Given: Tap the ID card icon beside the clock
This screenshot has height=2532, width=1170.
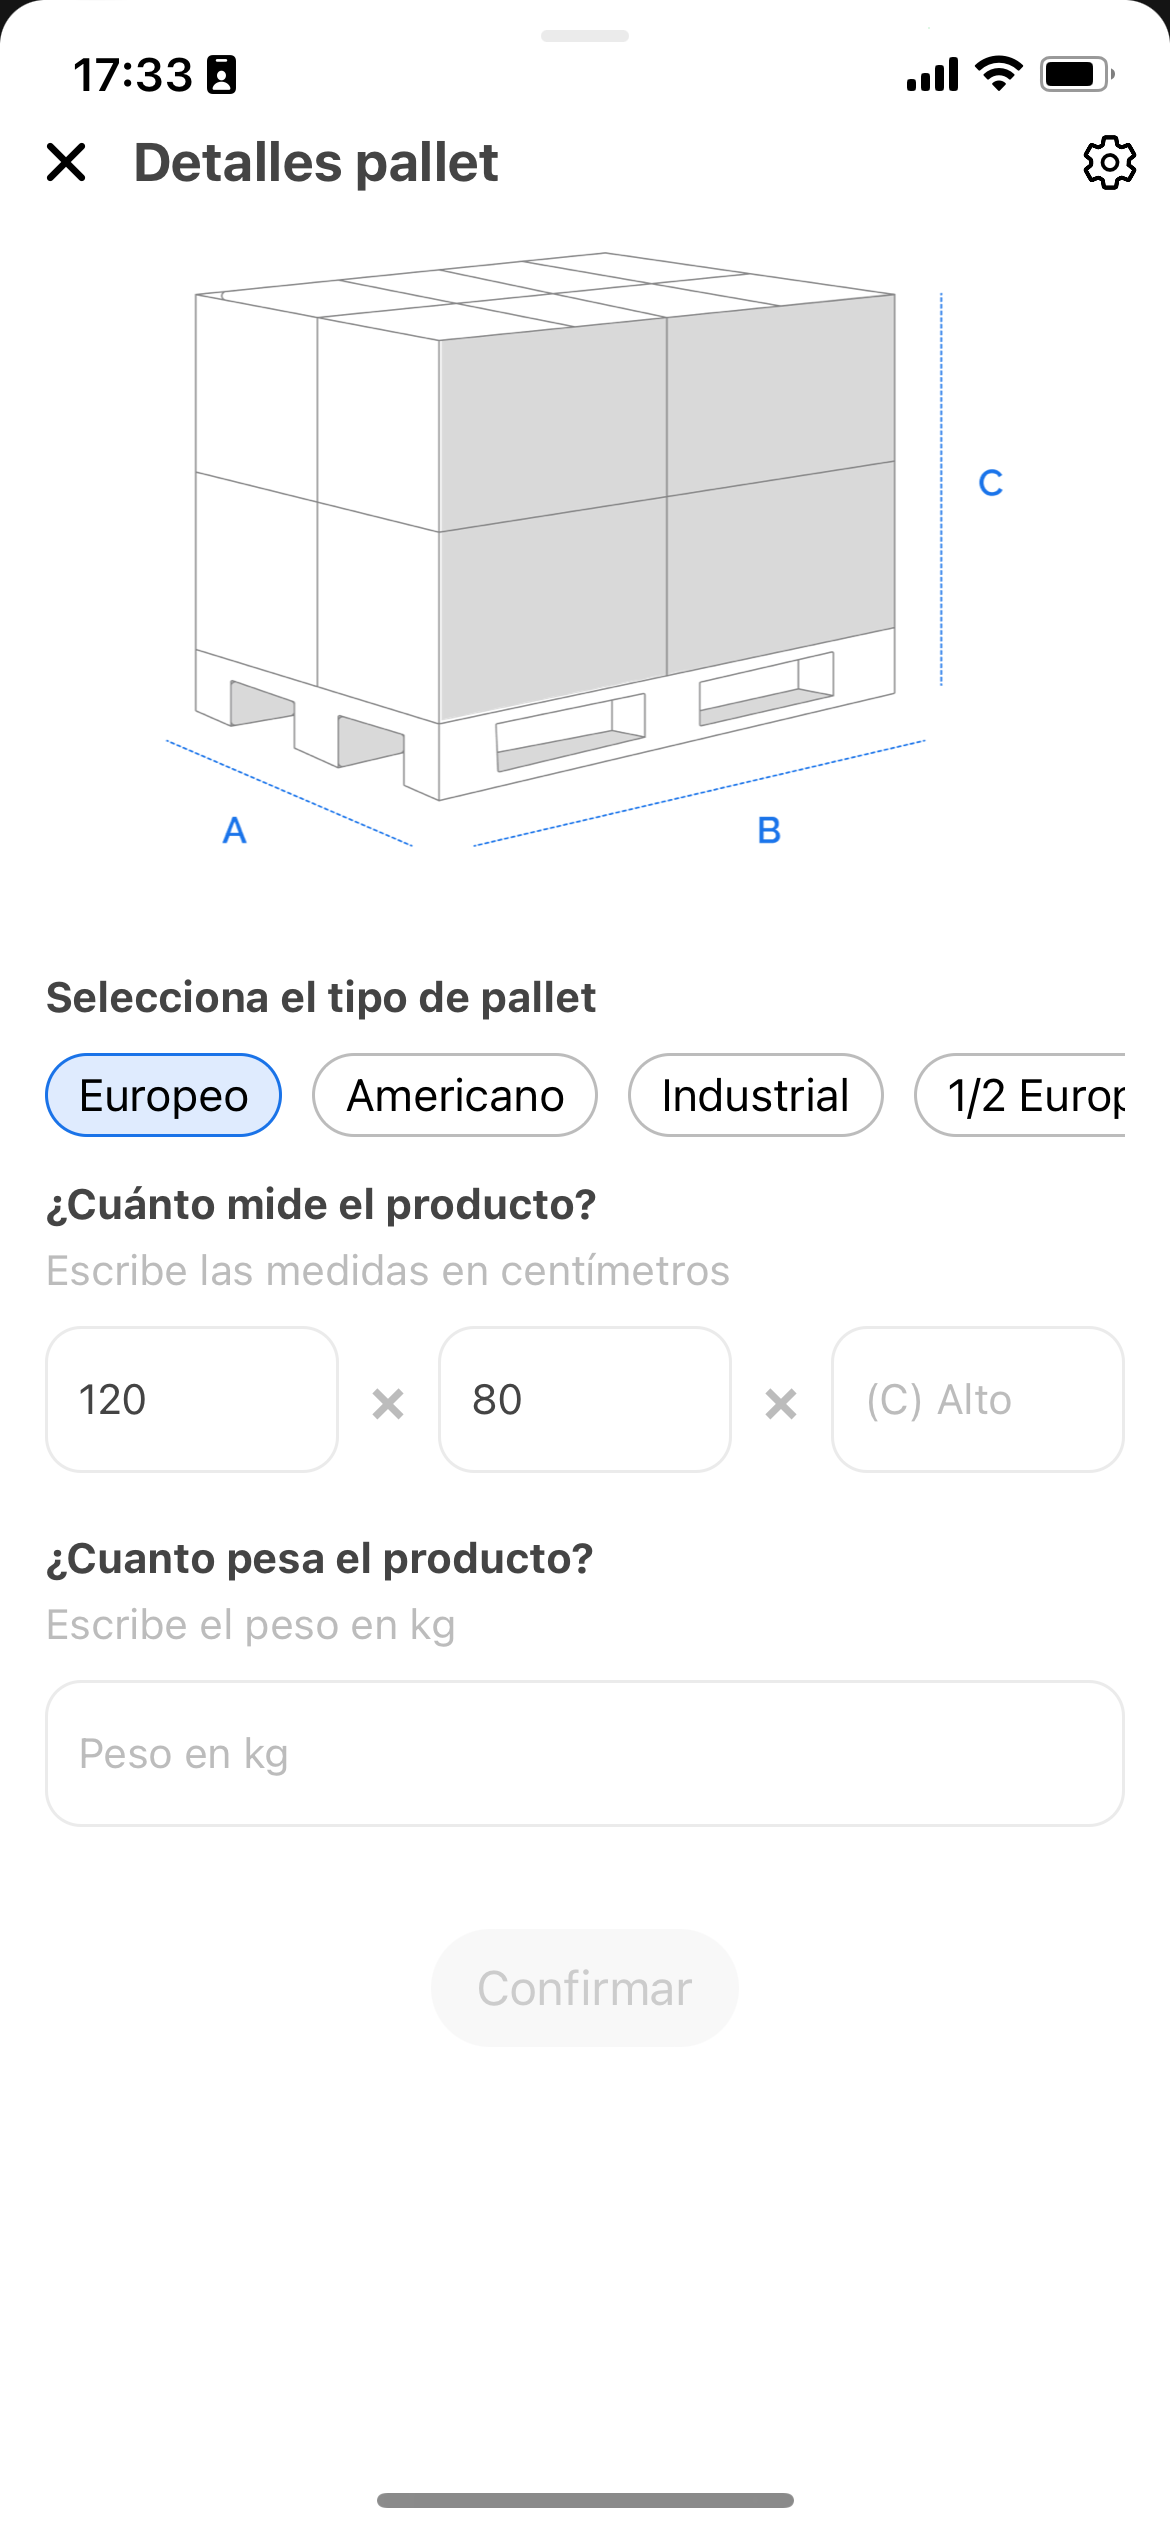Looking at the screenshot, I should [221, 75].
